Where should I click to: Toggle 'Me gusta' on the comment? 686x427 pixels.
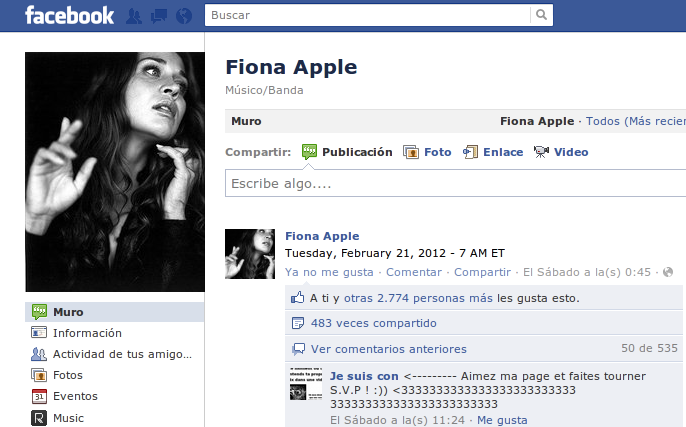[x=502, y=421]
